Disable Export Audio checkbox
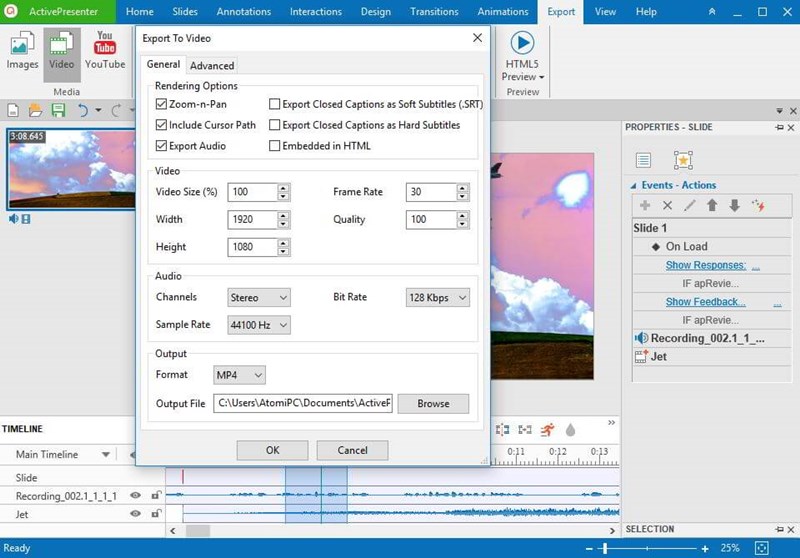Viewport: 800px width, 558px height. coord(161,146)
